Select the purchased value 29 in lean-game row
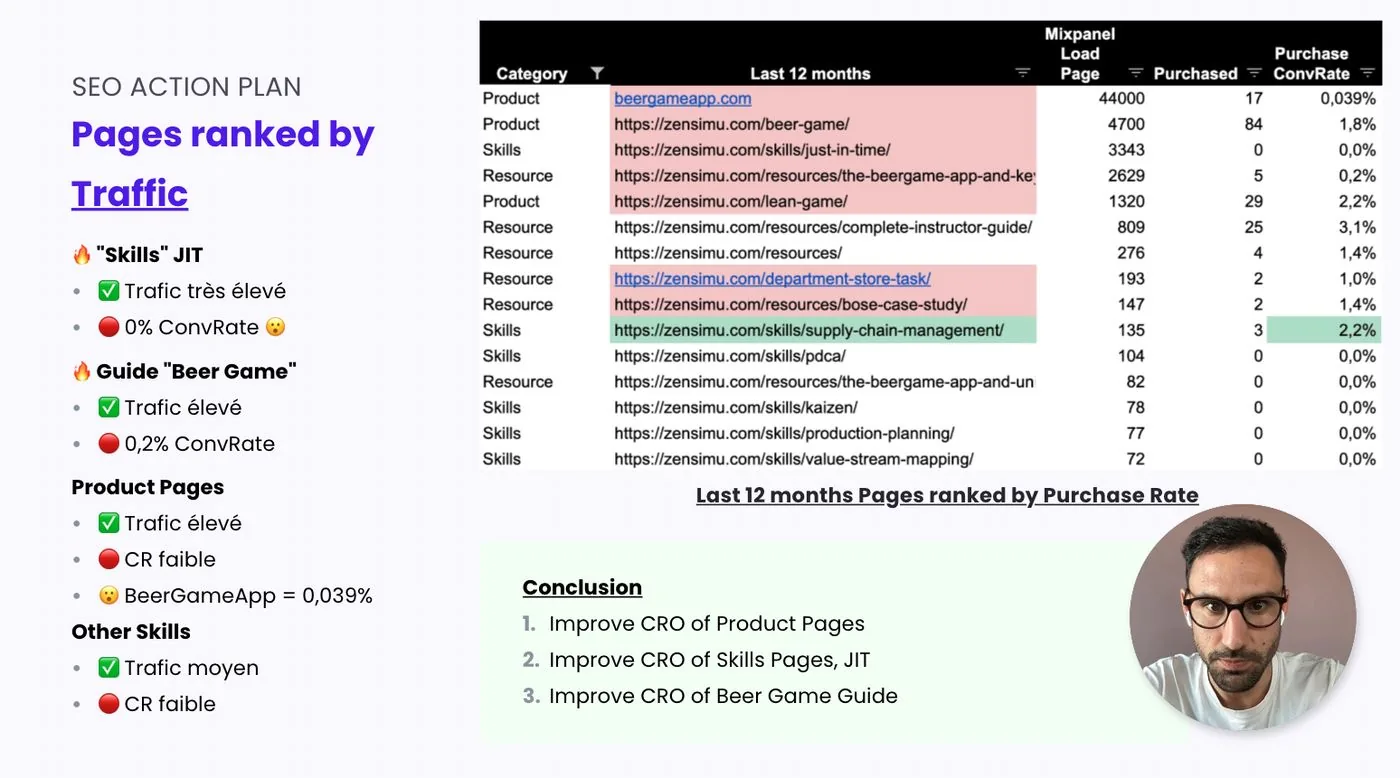Viewport: 1400px width, 778px height. 1253,202
